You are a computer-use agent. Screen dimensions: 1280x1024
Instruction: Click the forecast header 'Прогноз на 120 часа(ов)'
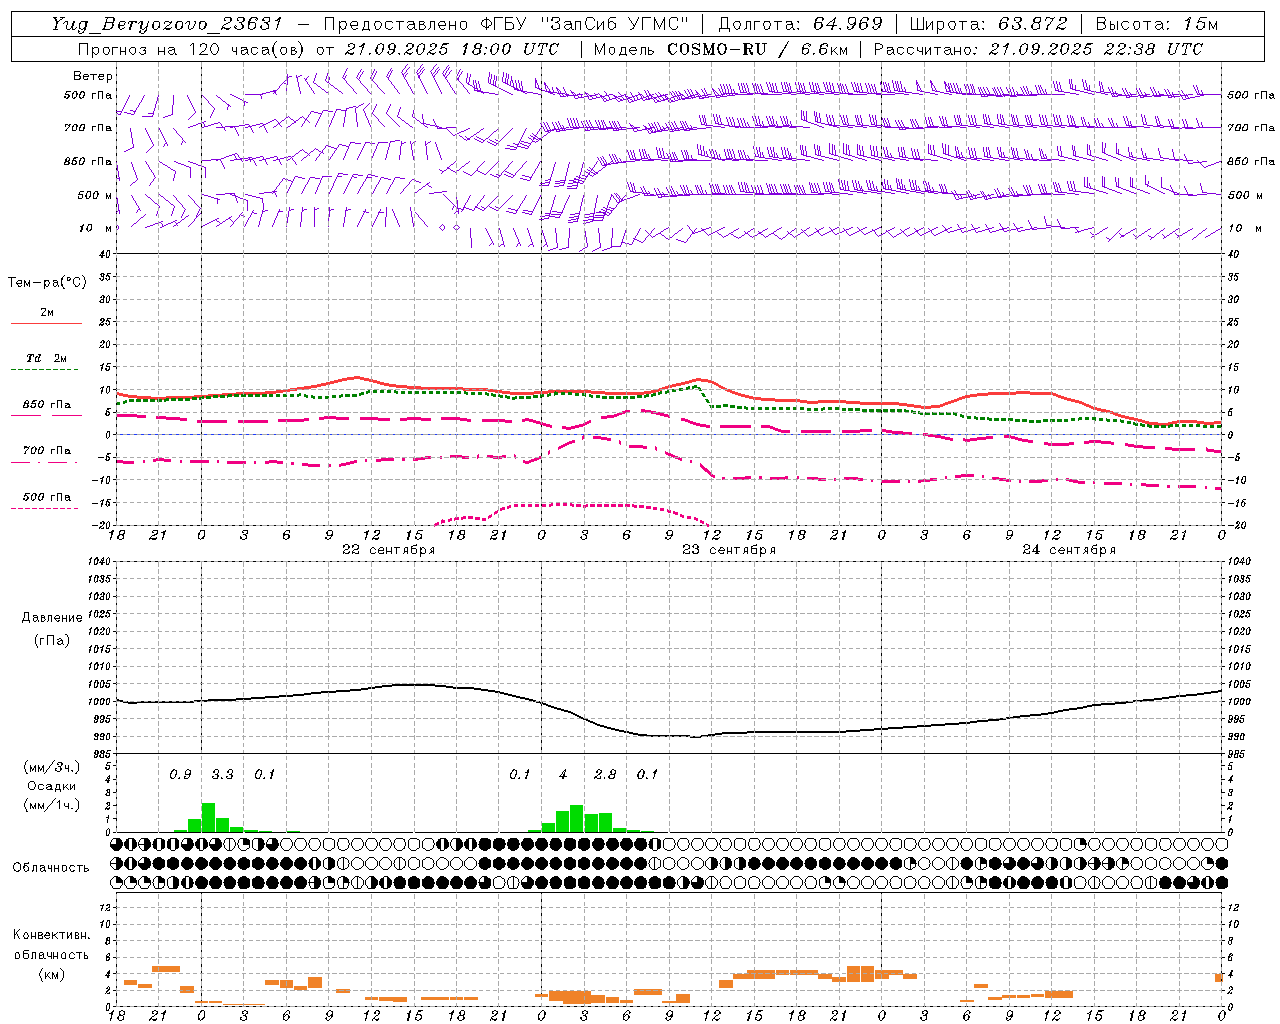click(192, 49)
